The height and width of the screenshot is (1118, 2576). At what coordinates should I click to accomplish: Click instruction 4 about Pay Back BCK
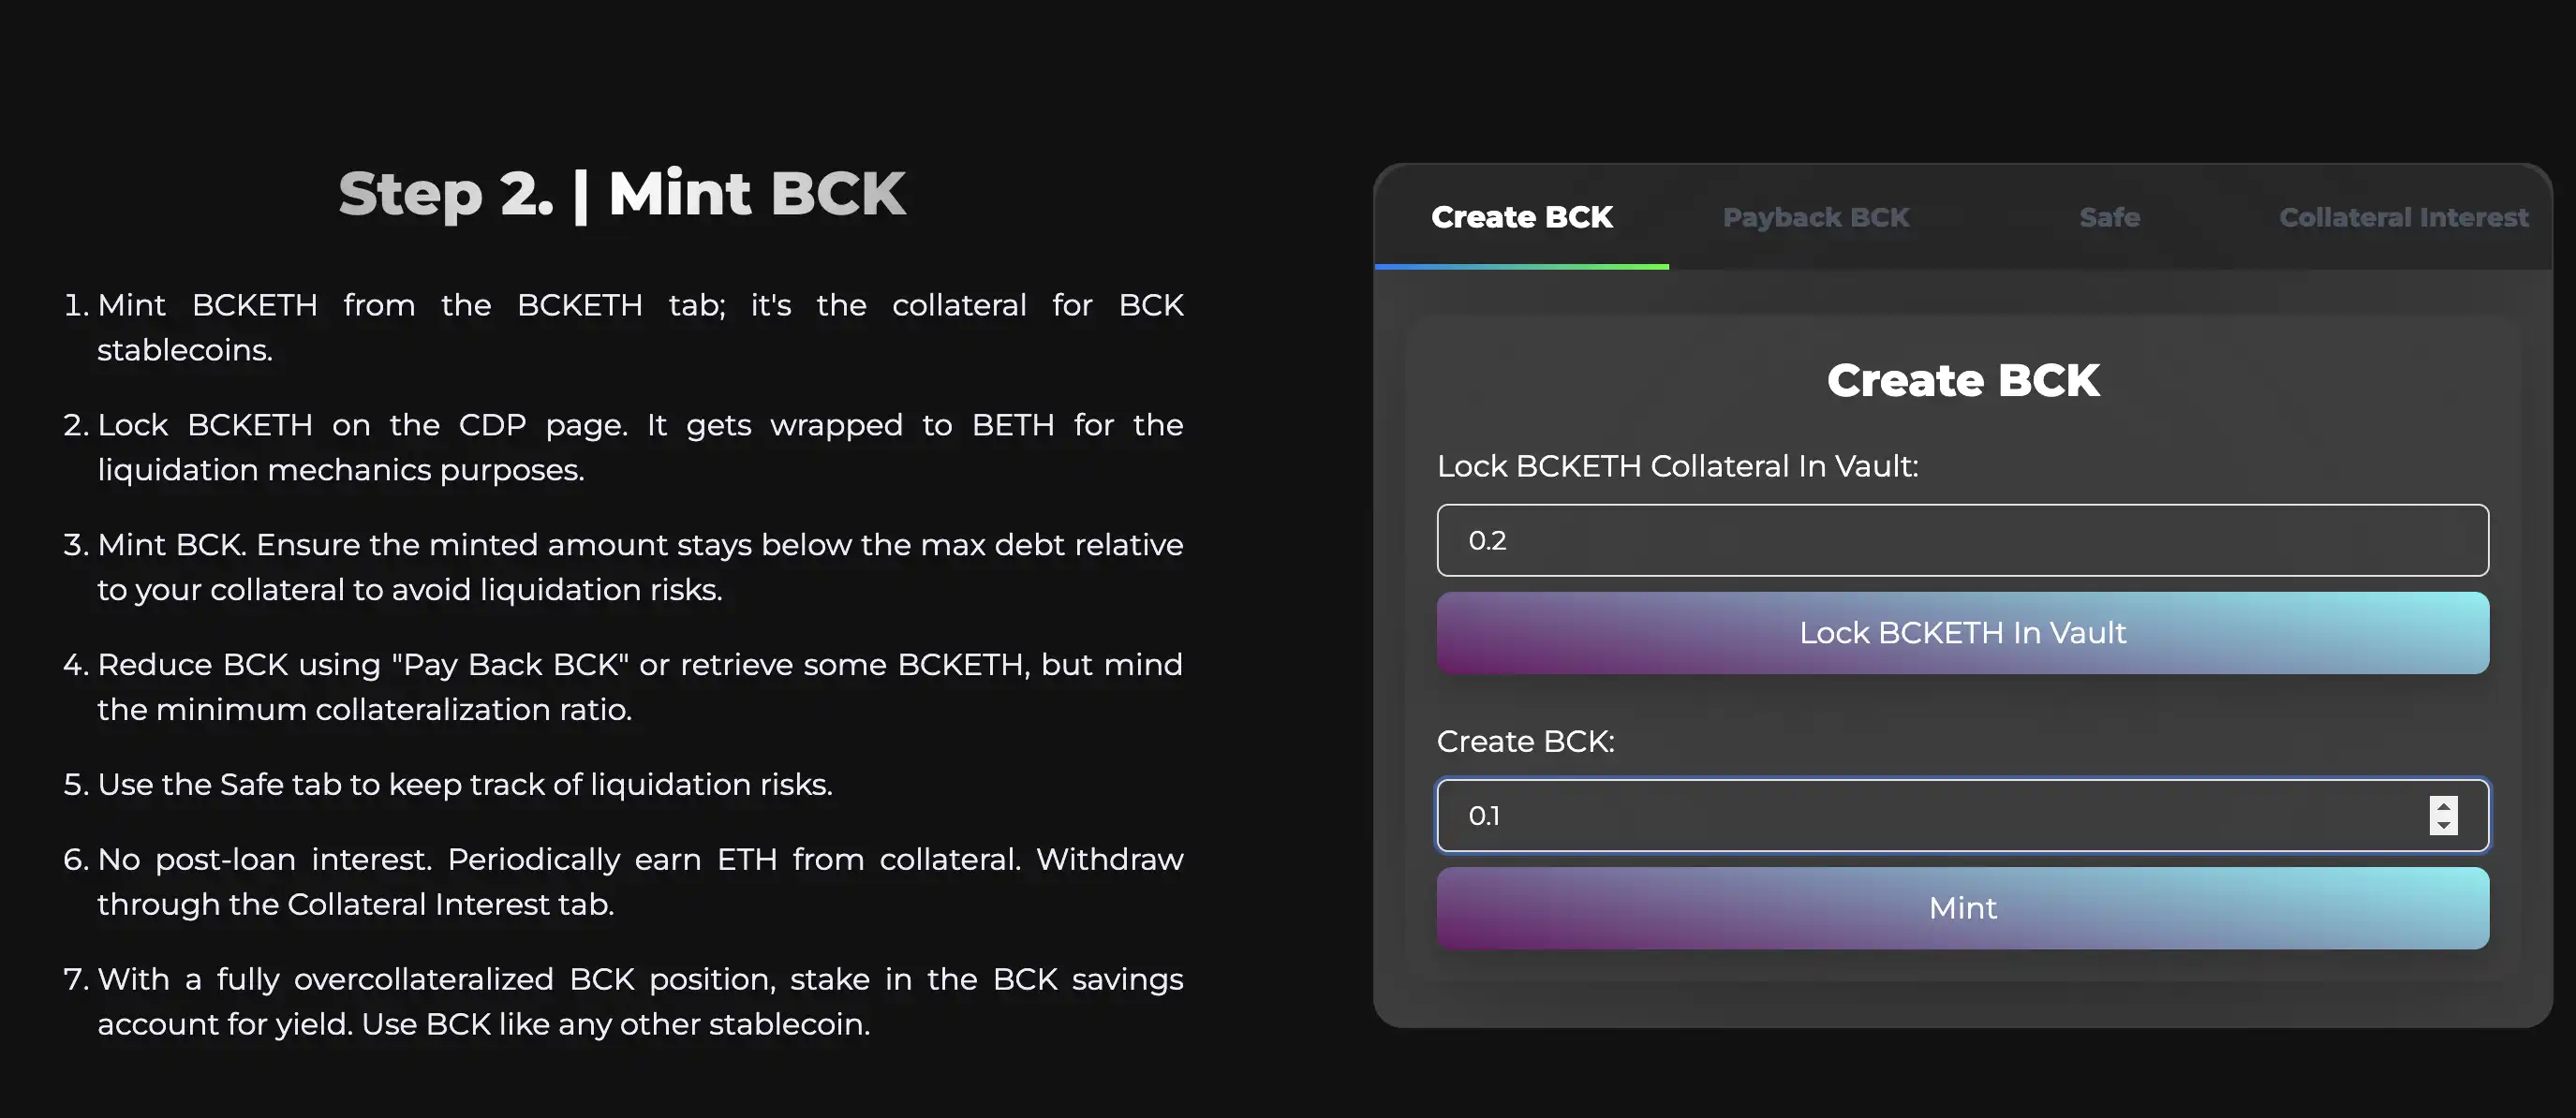(623, 686)
